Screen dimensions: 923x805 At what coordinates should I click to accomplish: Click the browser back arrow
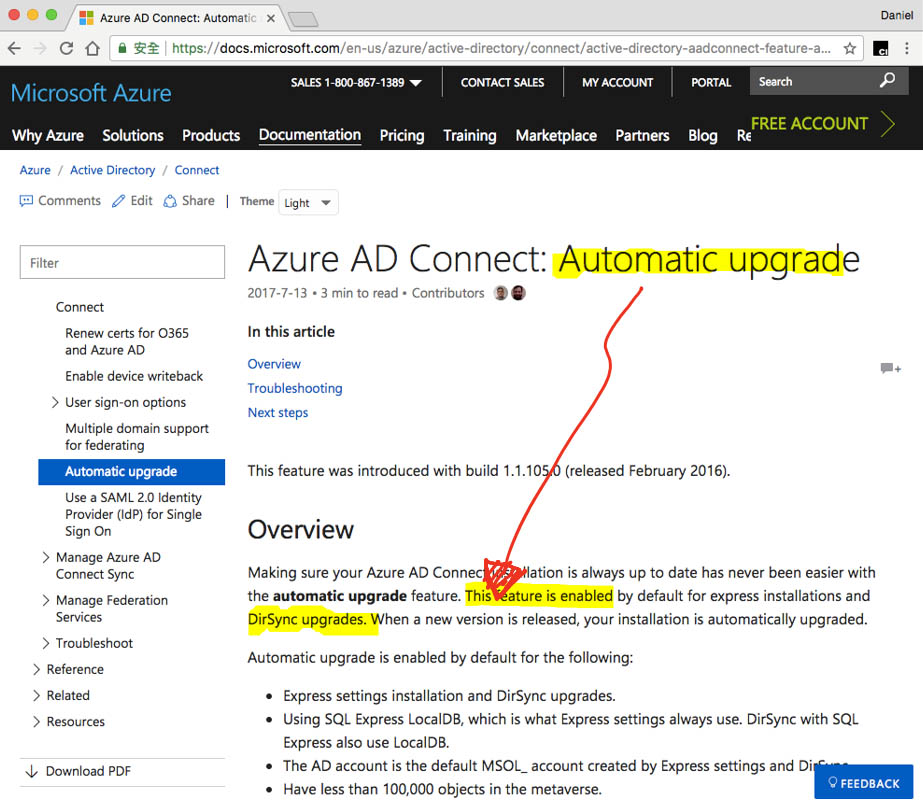click(14, 48)
